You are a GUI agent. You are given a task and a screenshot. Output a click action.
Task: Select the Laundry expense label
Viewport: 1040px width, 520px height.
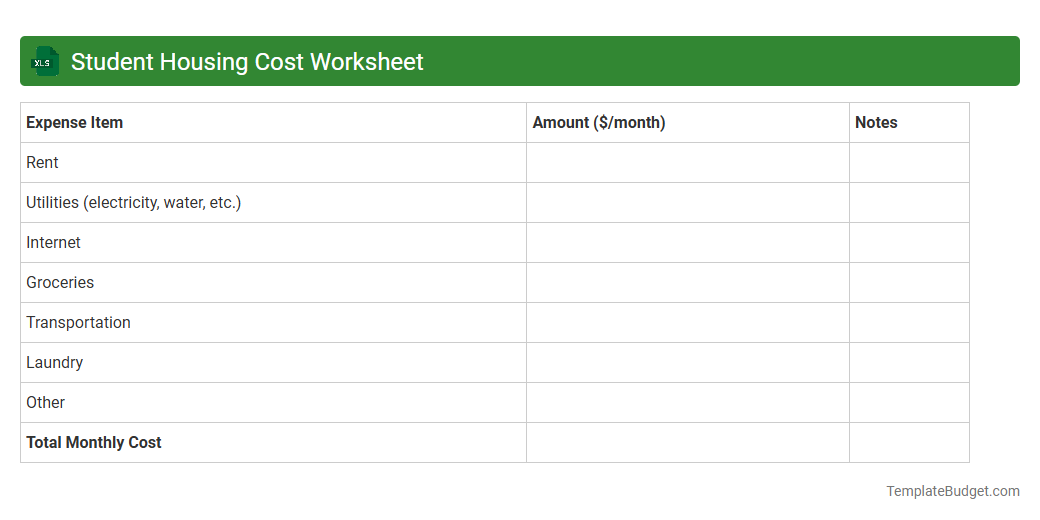pos(54,363)
